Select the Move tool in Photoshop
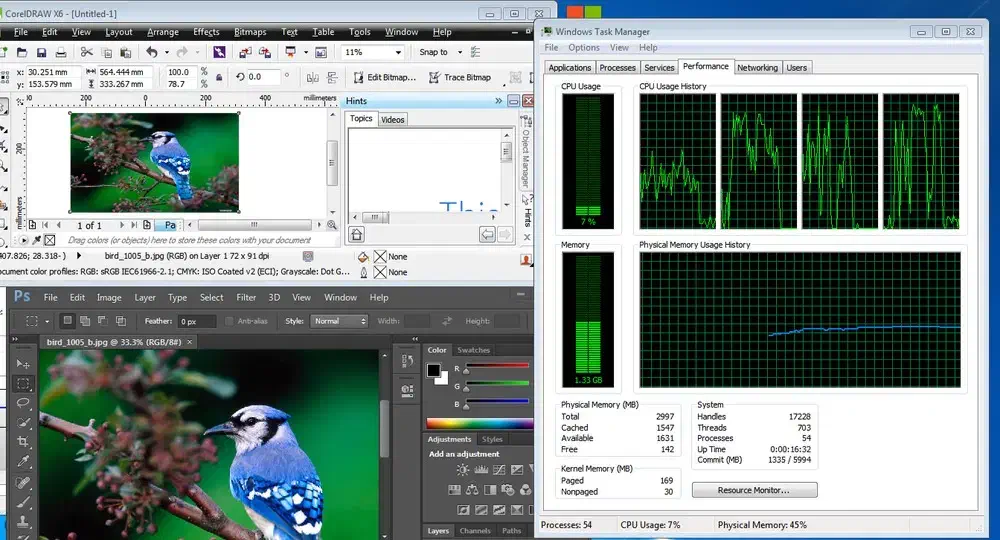This screenshot has height=540, width=1000. [23, 366]
